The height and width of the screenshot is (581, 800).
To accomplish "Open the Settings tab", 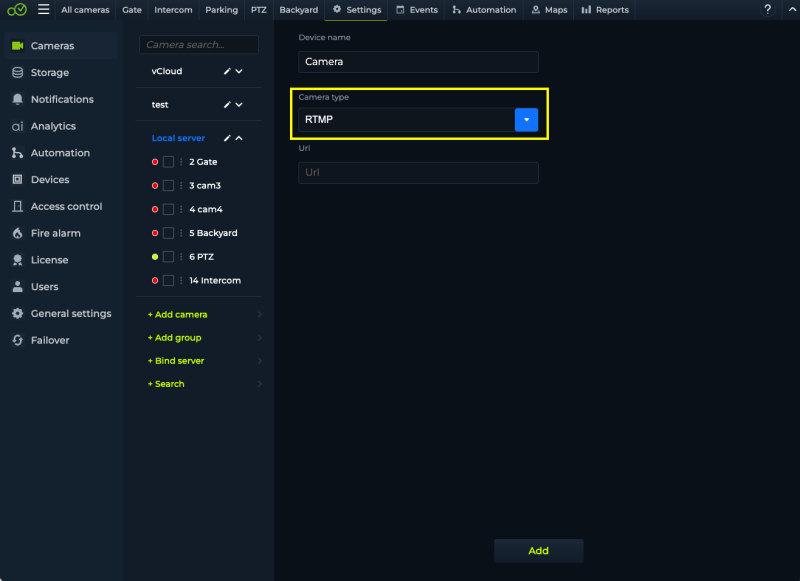I will point(357,10).
